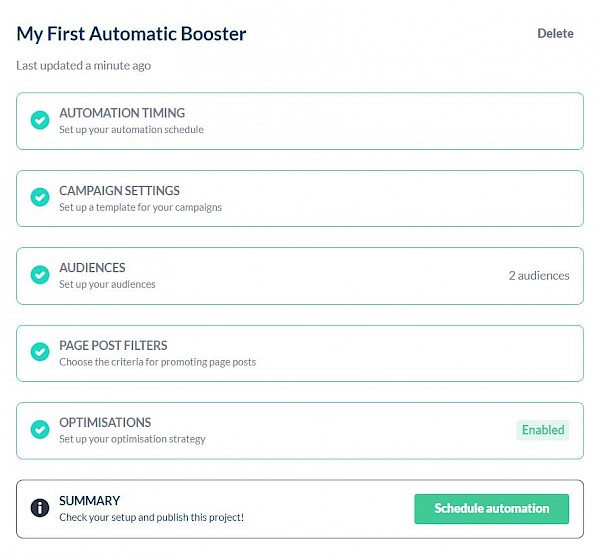The height and width of the screenshot is (556, 601).
Task: Click the 2 audiences label
Action: [539, 276]
